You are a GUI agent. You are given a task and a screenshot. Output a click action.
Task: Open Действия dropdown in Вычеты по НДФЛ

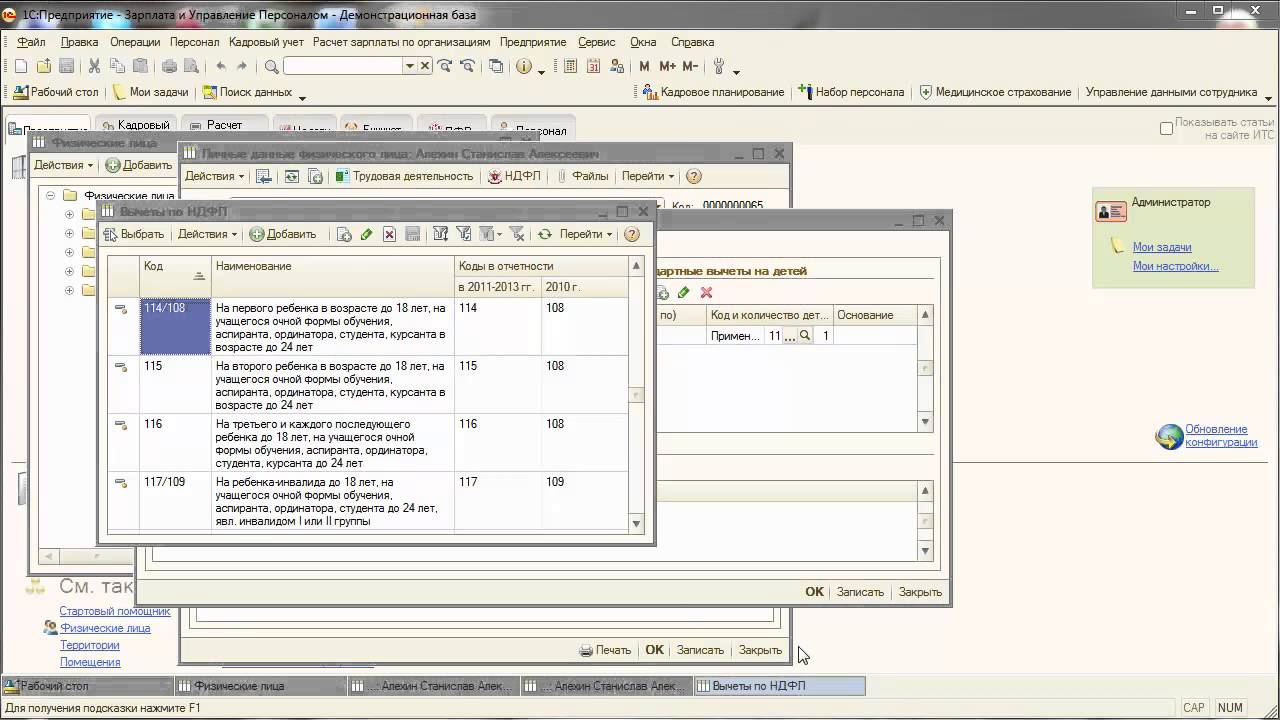coord(207,234)
